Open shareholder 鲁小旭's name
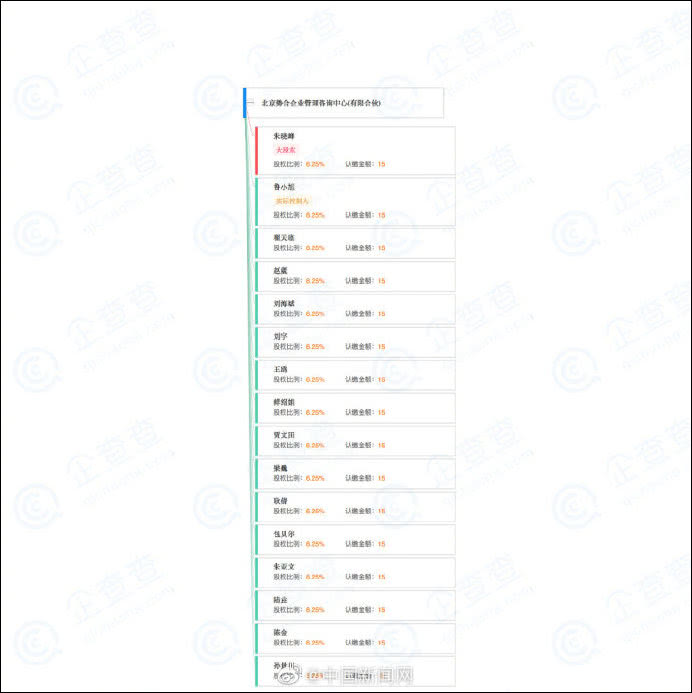692x693 pixels. click(x=284, y=187)
